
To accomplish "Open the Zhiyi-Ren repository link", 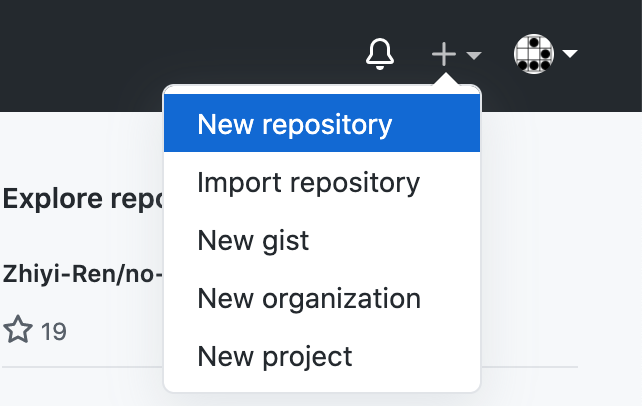I will (x=83, y=274).
